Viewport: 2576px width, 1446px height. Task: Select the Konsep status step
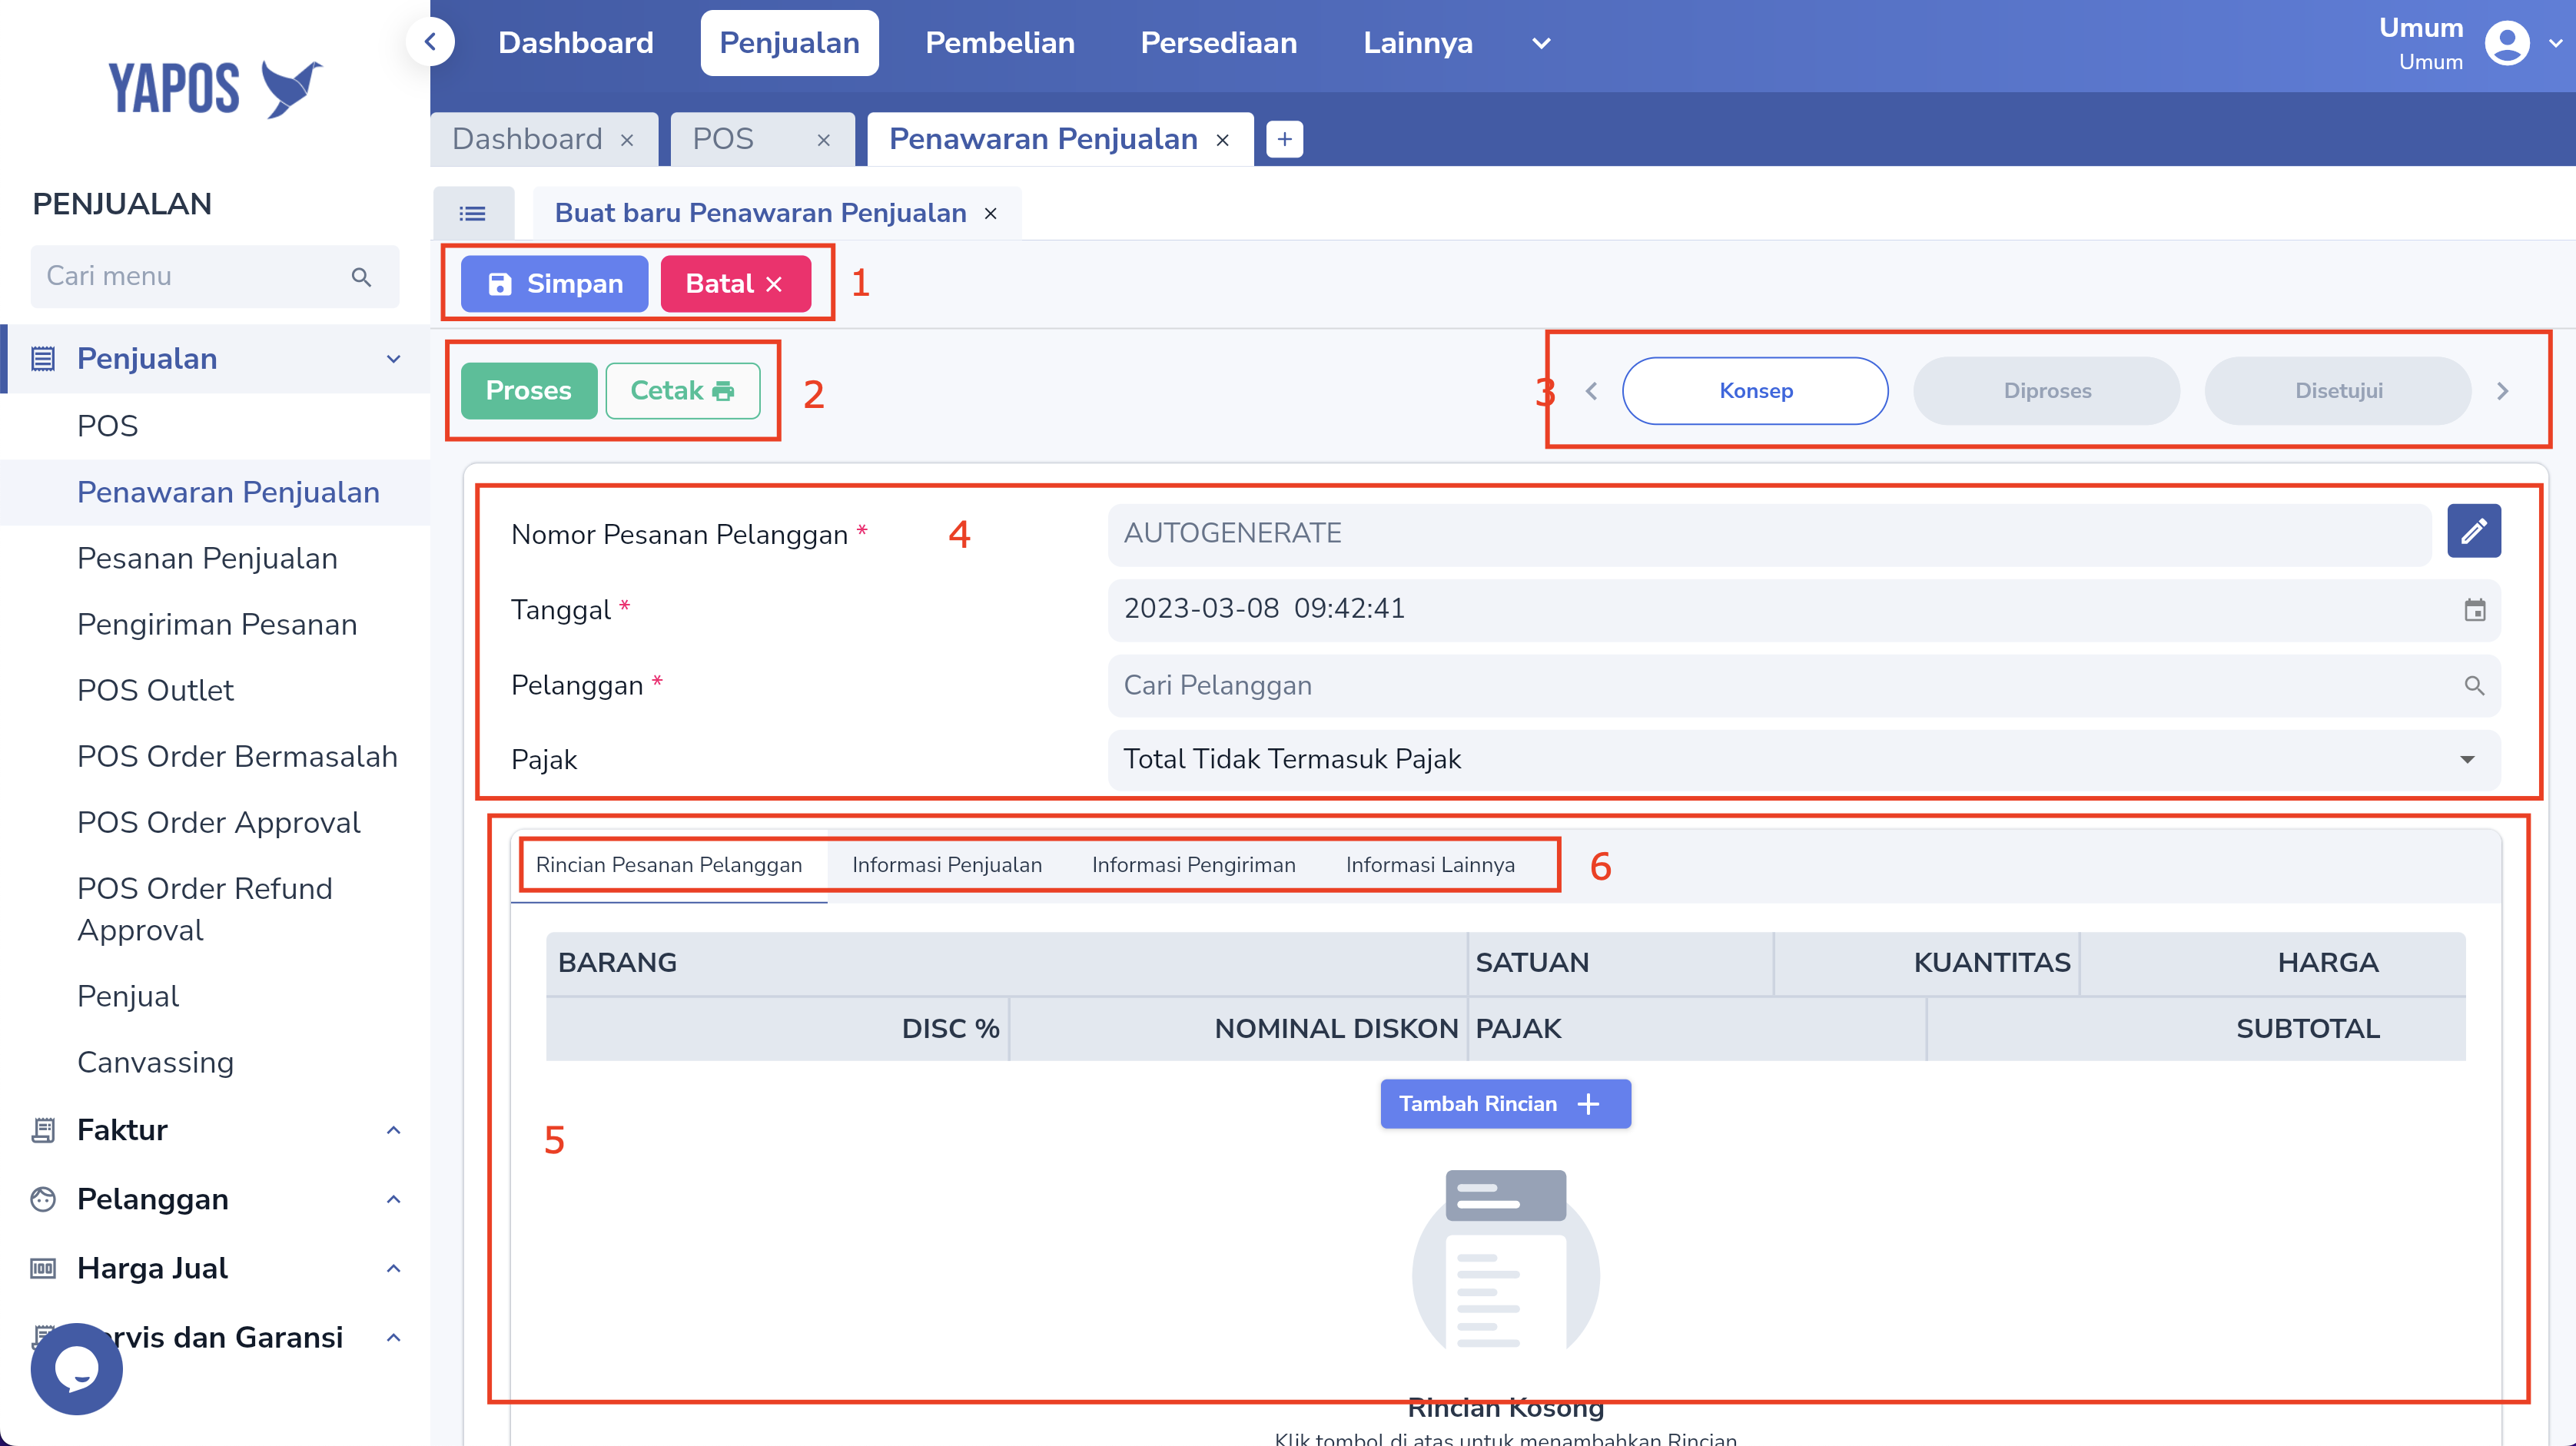[1755, 391]
